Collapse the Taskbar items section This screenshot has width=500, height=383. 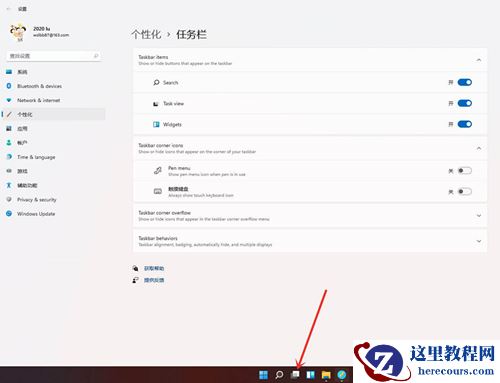(479, 60)
